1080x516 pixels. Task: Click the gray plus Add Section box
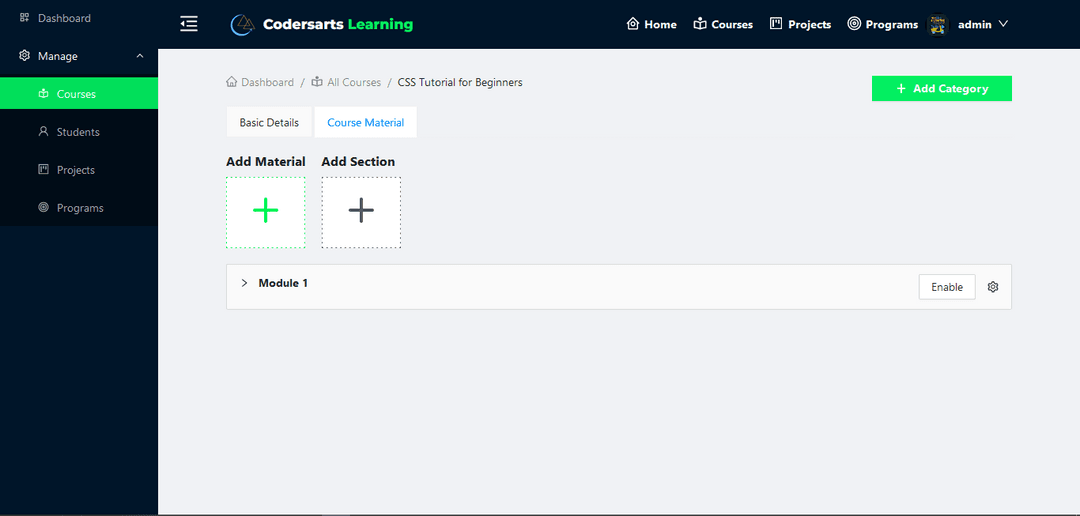coord(361,212)
